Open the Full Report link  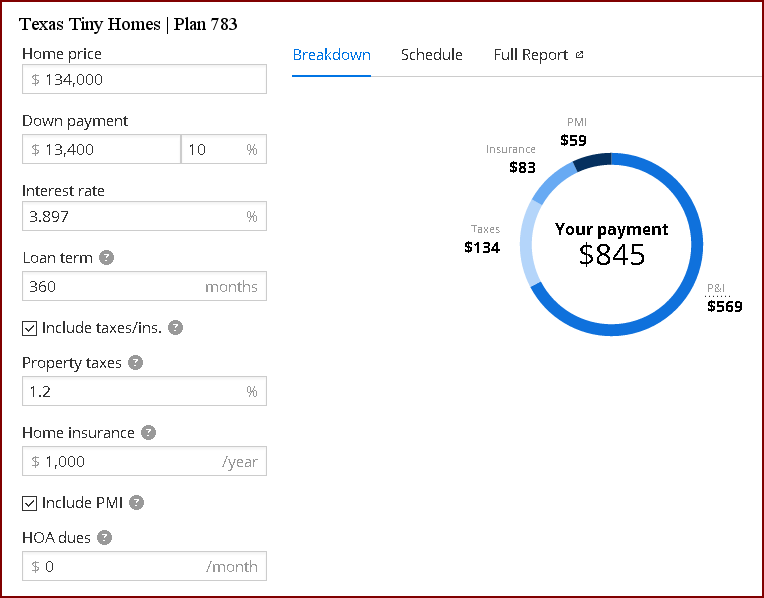530,55
